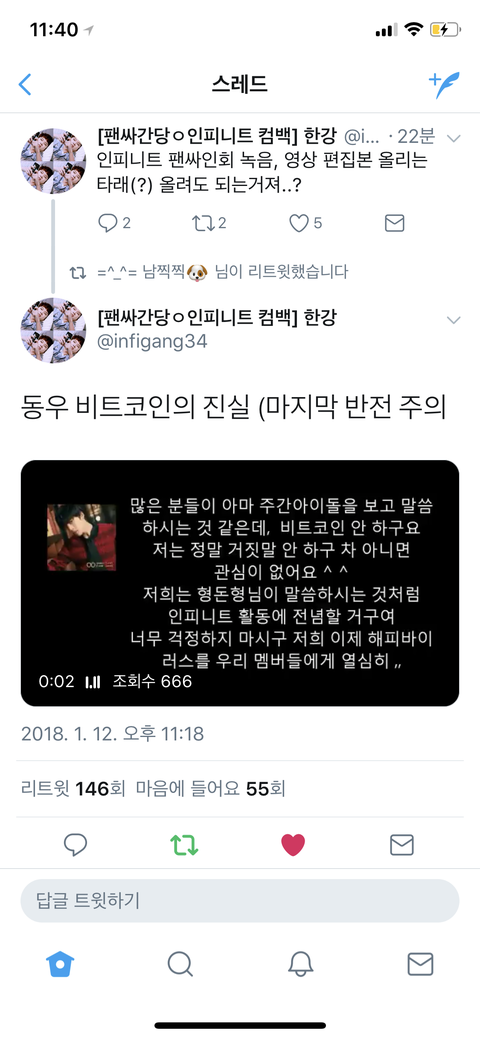This screenshot has height=1039, width=480.
Task: View the 리트윗 146회 retweet list
Action: (x=73, y=789)
